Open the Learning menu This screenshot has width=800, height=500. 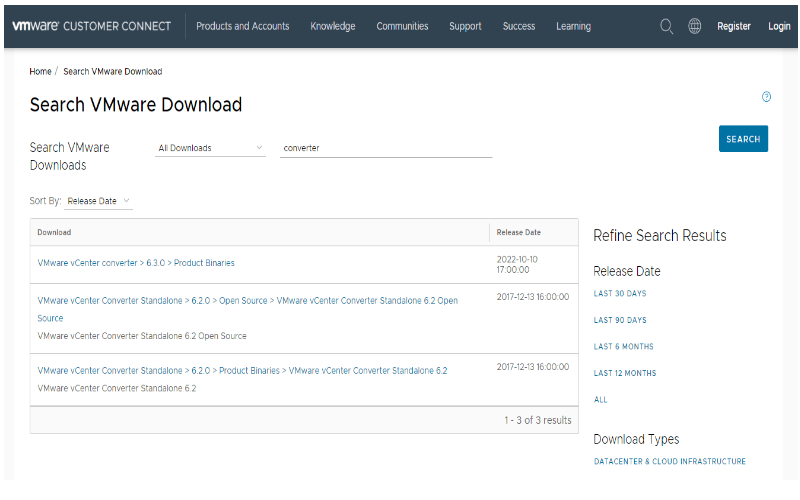[573, 26]
